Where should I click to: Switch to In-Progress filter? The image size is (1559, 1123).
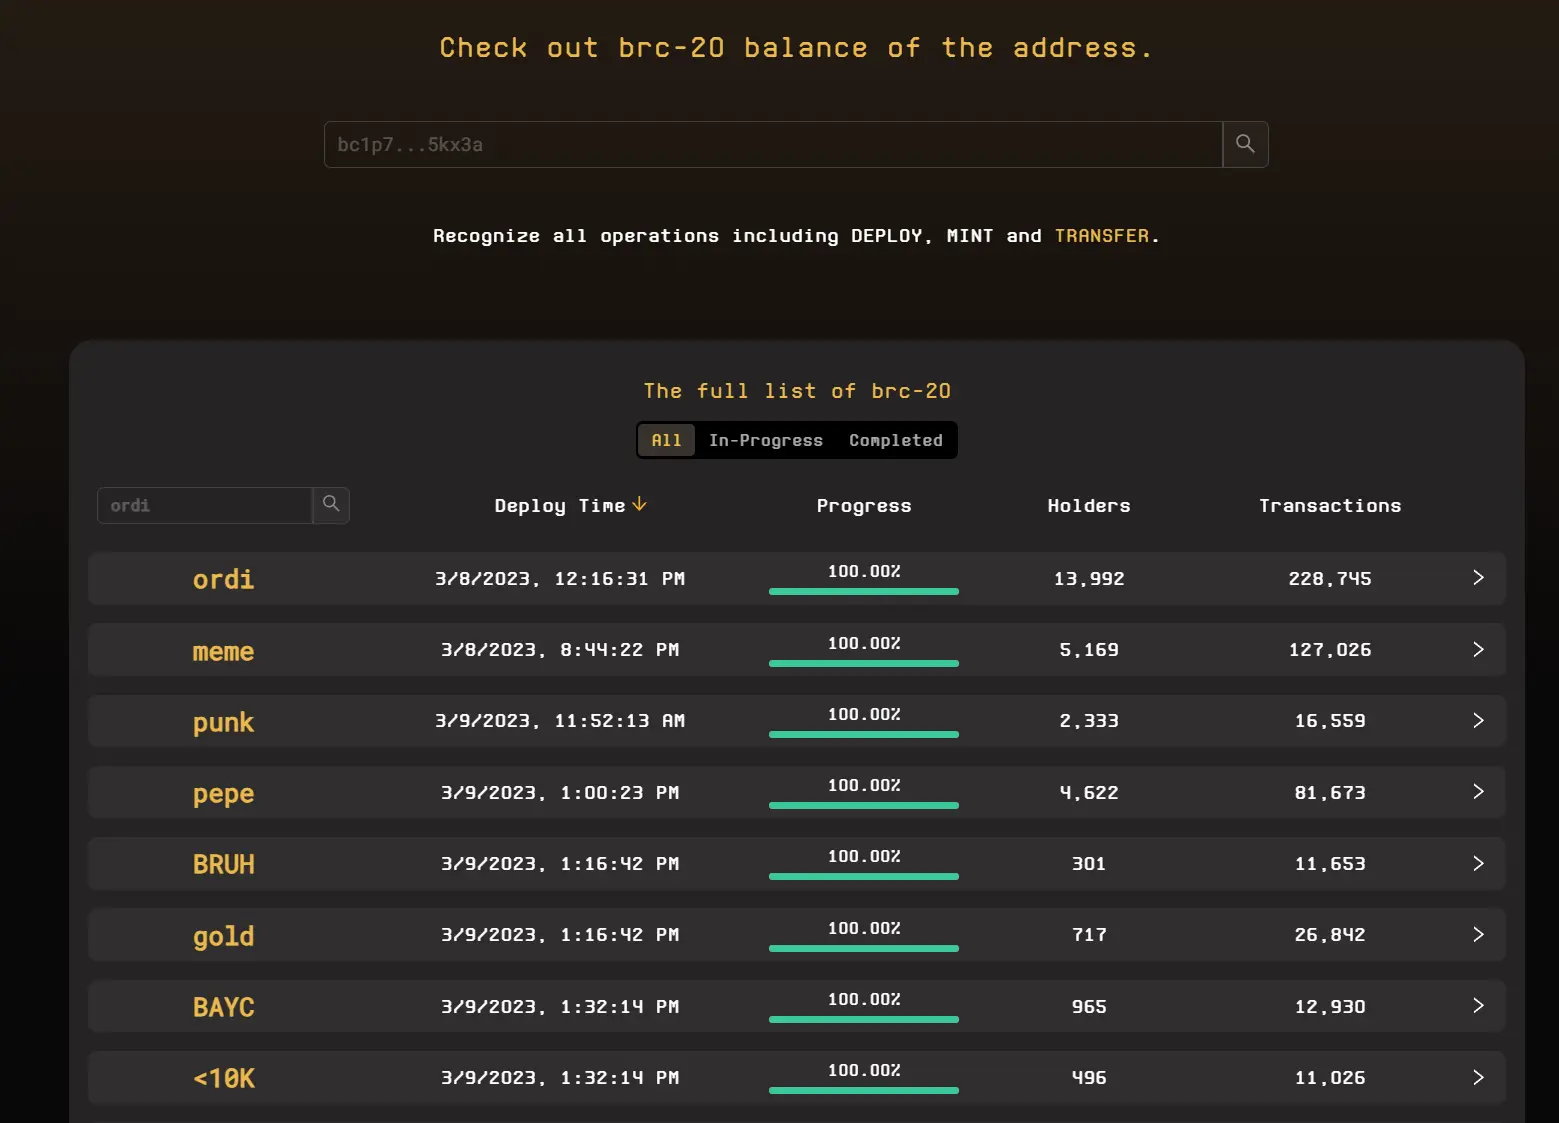(x=766, y=440)
